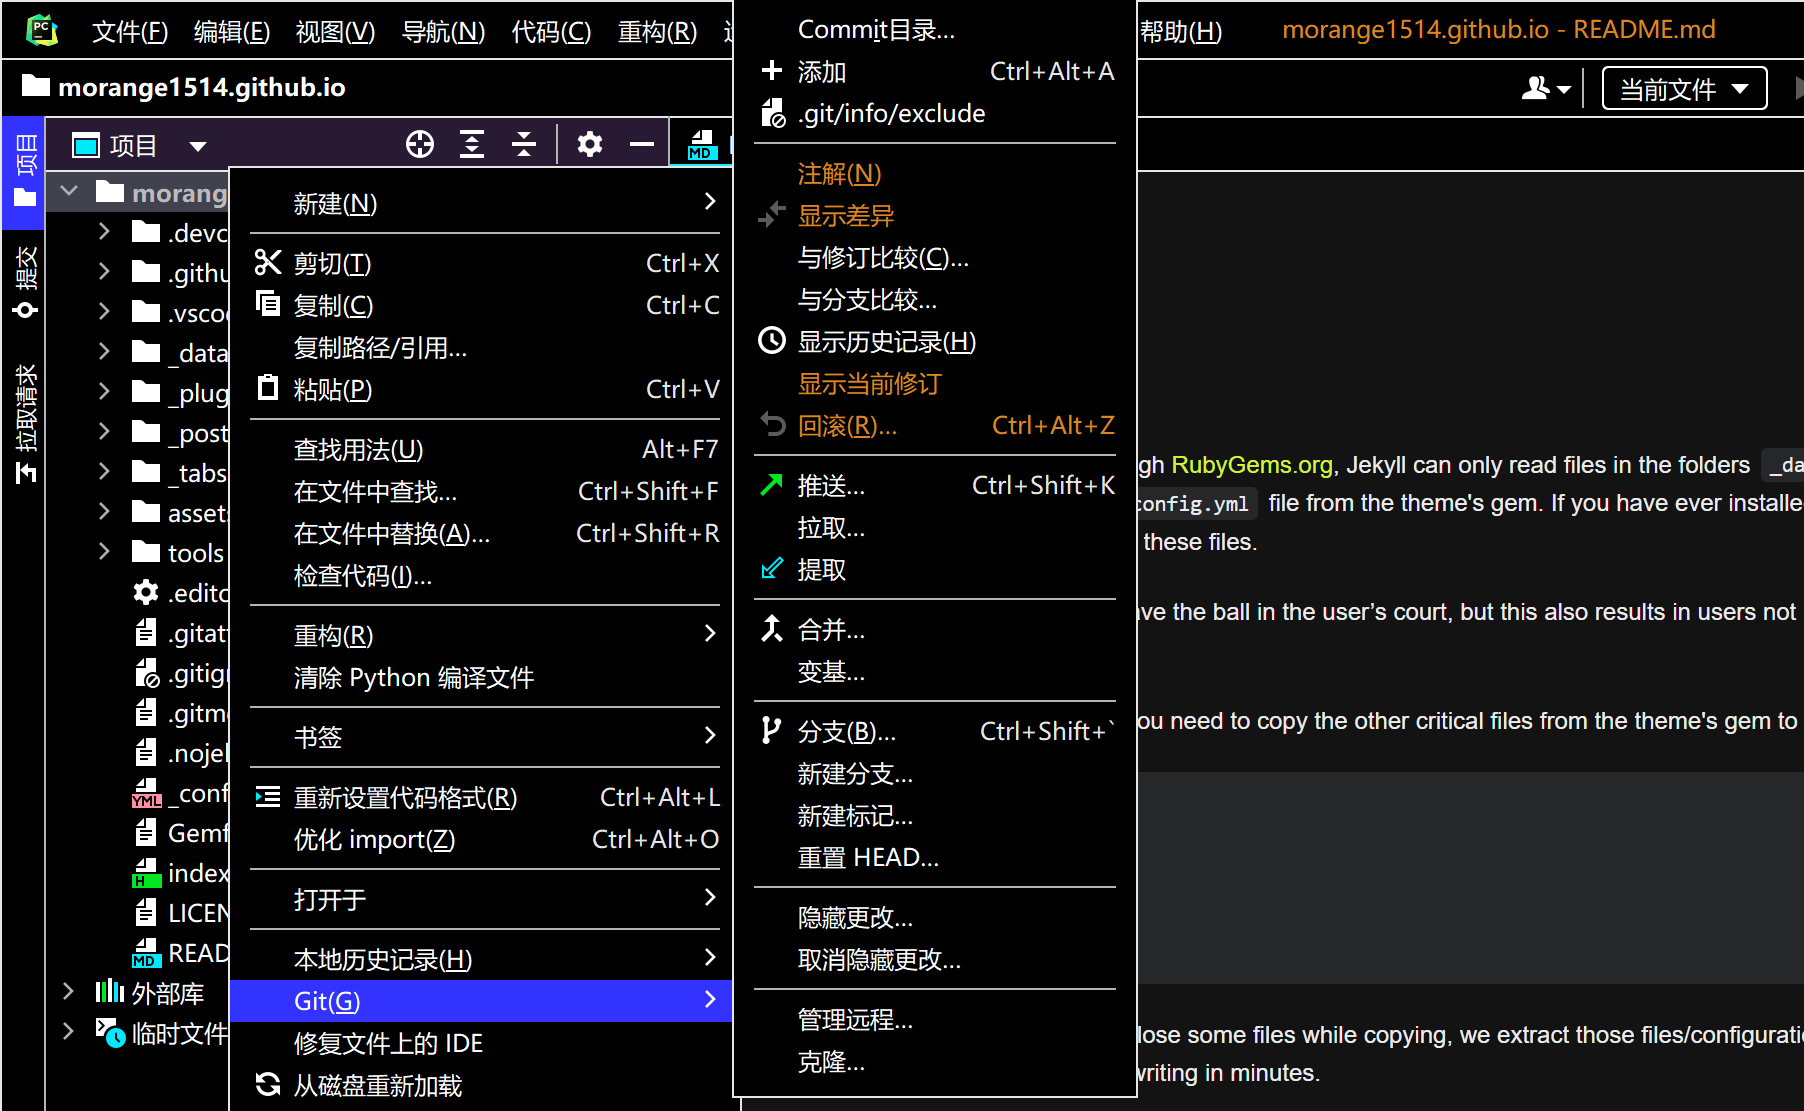Click the blue fetch arrow icon beside 提取

(772, 569)
